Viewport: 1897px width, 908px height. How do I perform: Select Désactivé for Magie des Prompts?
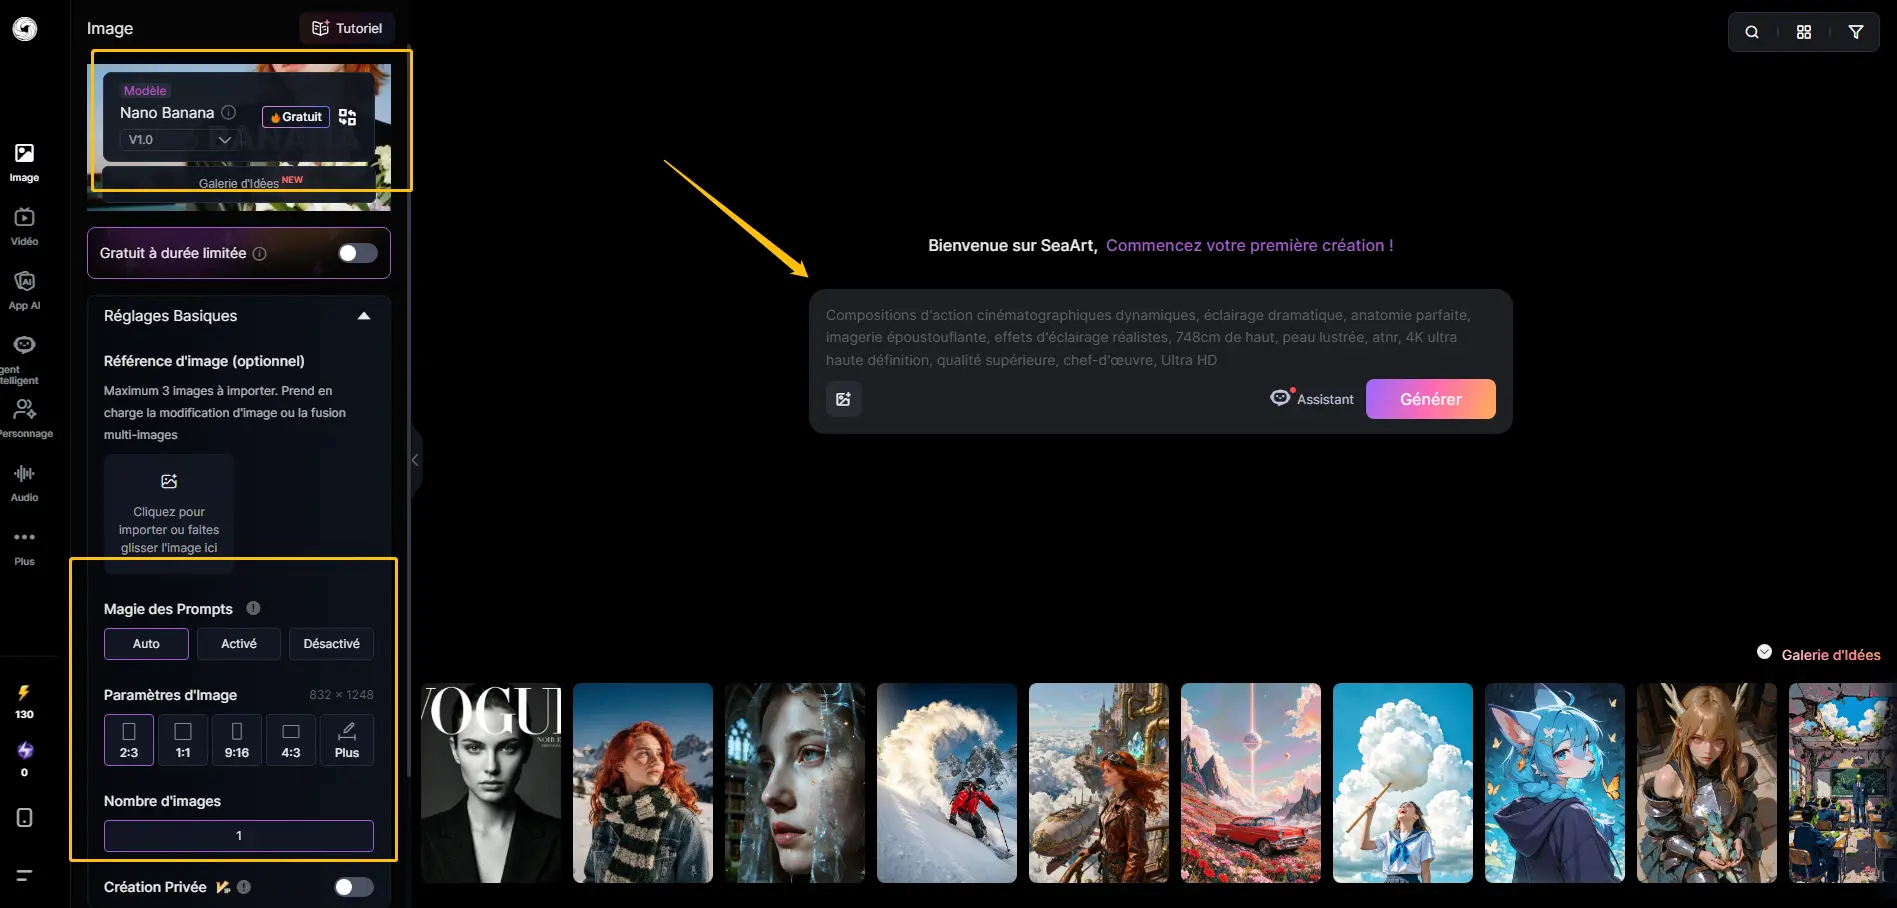click(331, 644)
